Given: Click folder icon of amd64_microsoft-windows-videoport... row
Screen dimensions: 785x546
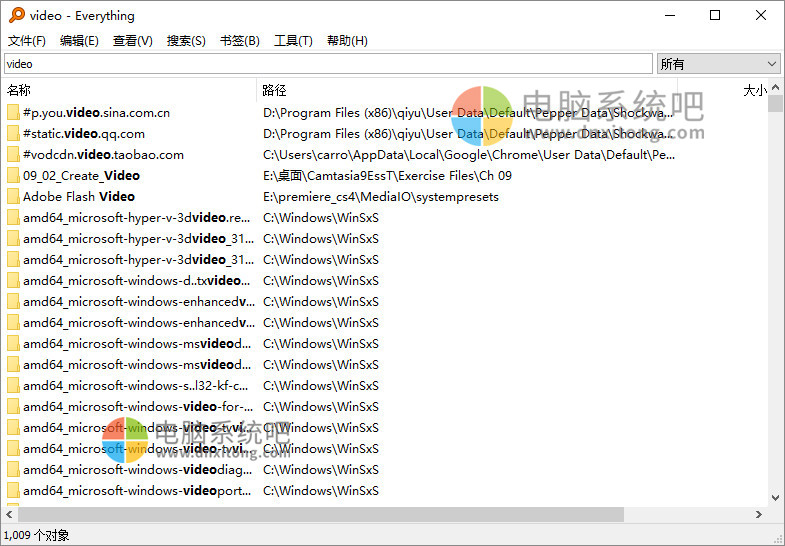Looking at the screenshot, I should tap(13, 491).
